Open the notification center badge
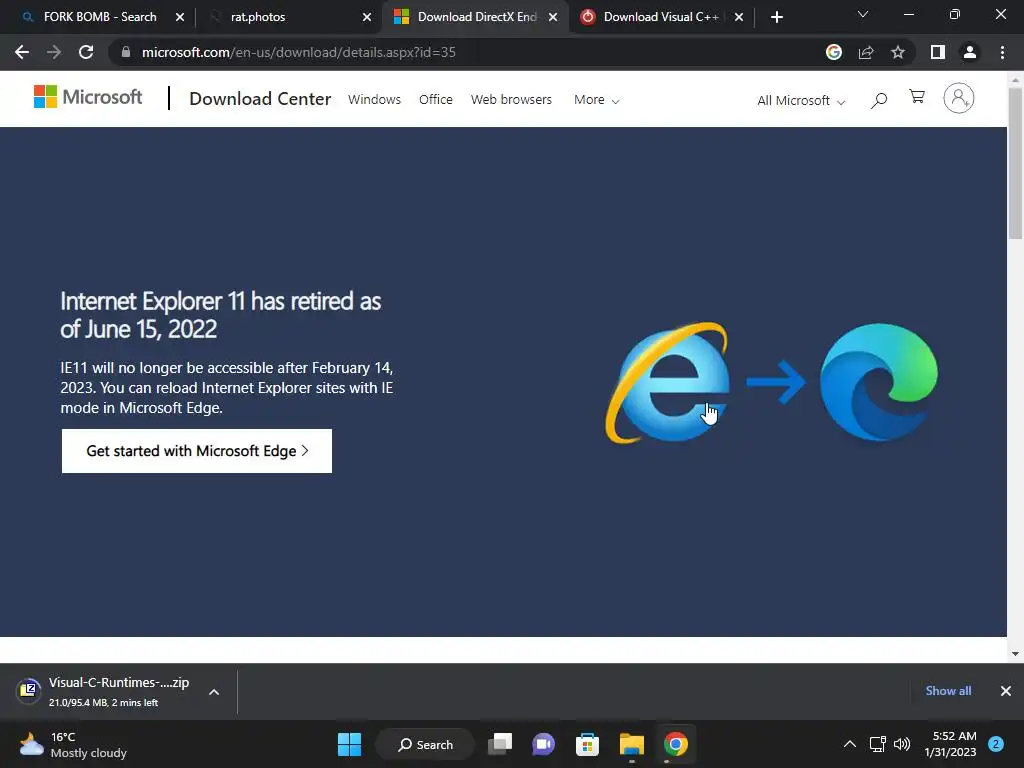 (996, 744)
